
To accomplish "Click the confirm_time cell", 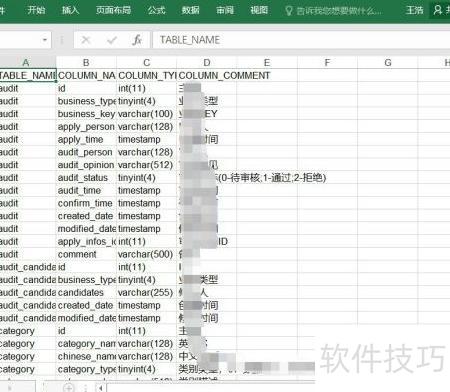I will pyautogui.click(x=87, y=203).
